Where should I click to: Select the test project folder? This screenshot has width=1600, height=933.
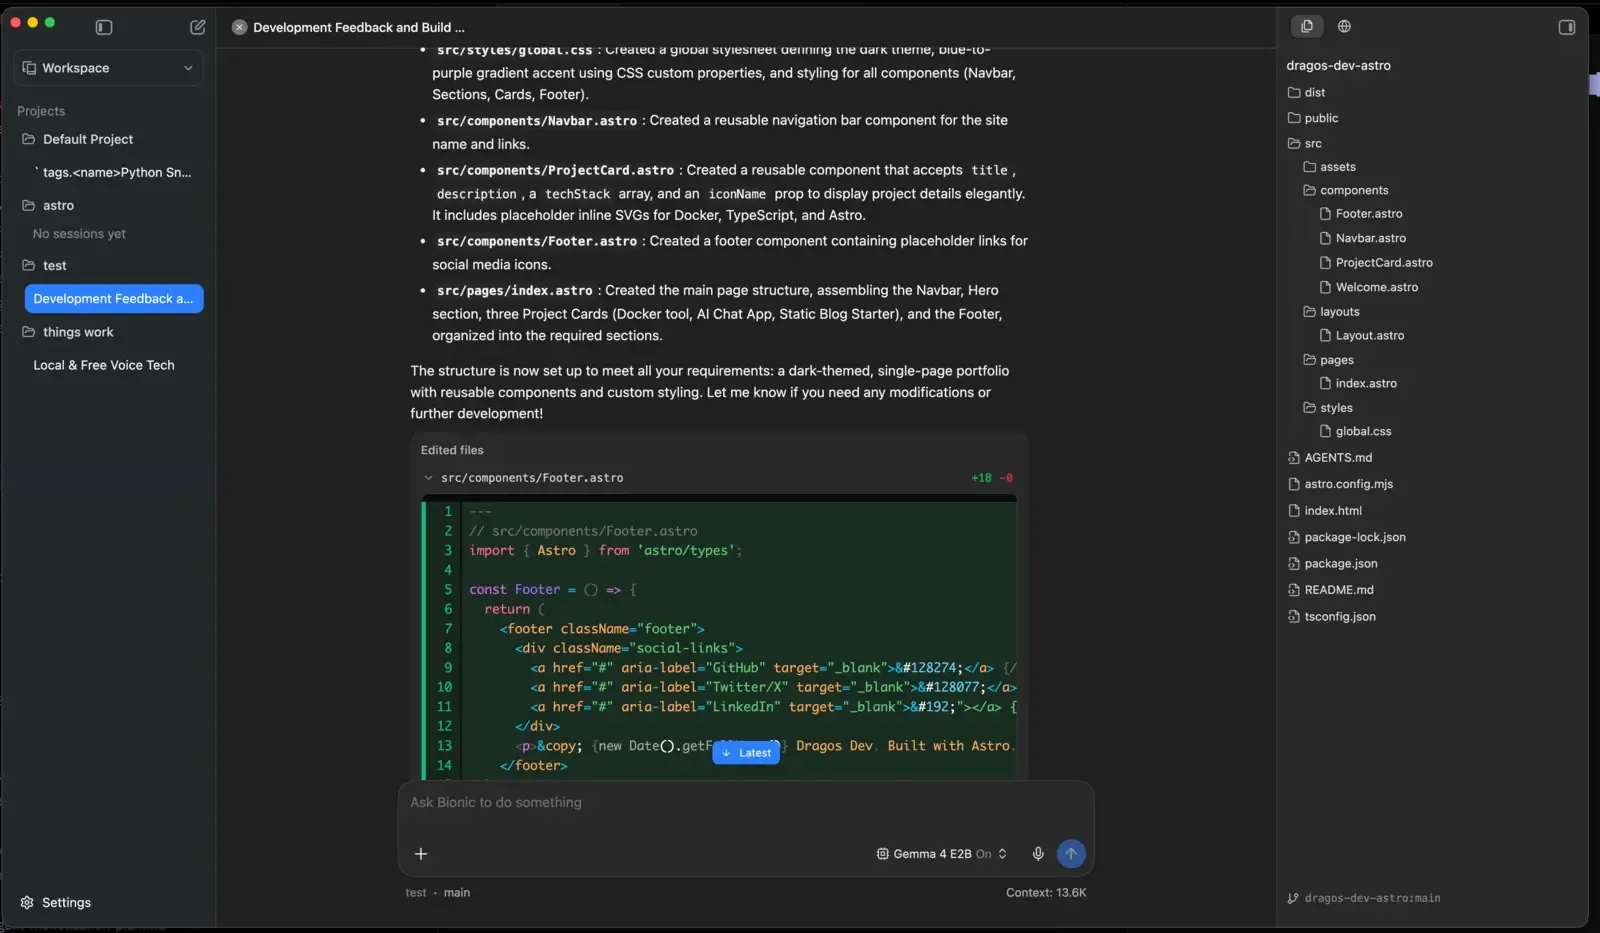point(55,265)
